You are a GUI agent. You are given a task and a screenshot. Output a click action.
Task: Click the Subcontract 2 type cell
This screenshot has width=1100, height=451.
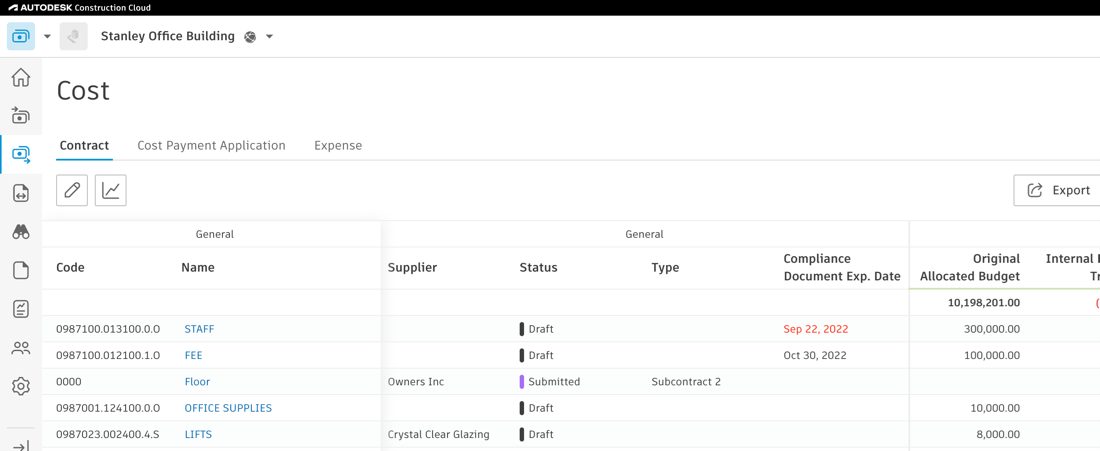click(x=686, y=382)
